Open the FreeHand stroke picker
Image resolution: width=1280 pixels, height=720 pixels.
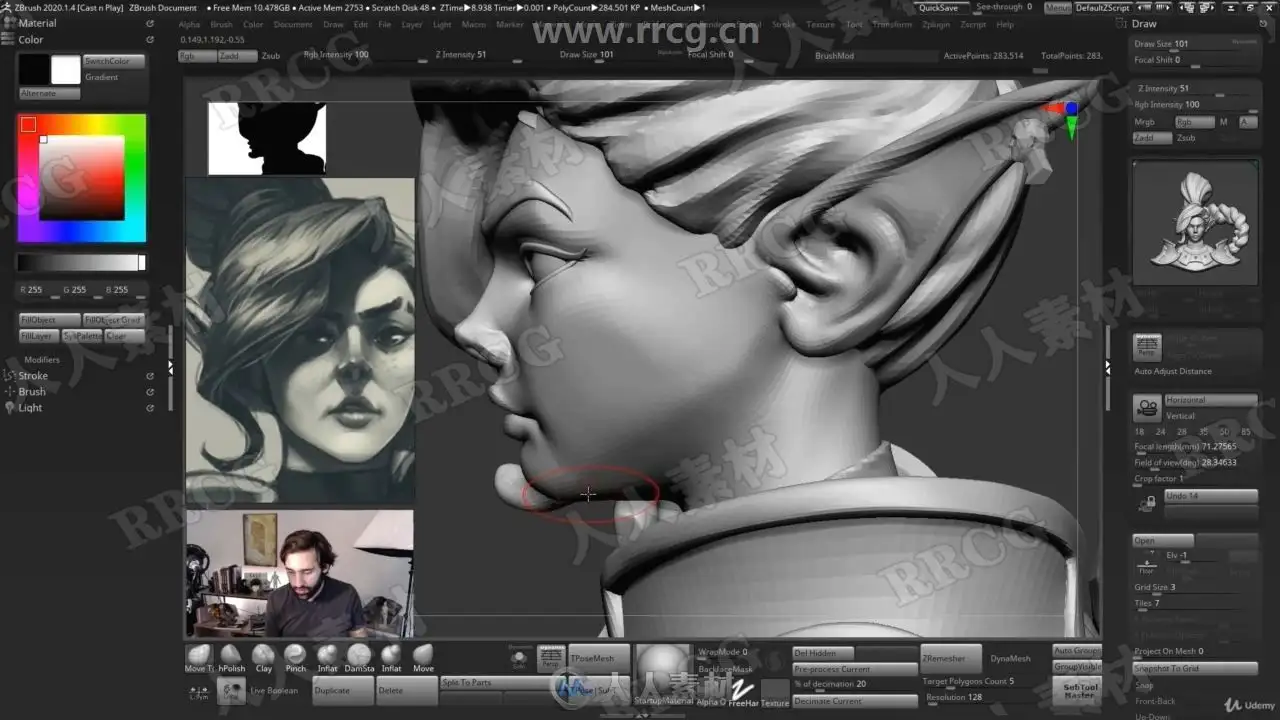(x=742, y=690)
